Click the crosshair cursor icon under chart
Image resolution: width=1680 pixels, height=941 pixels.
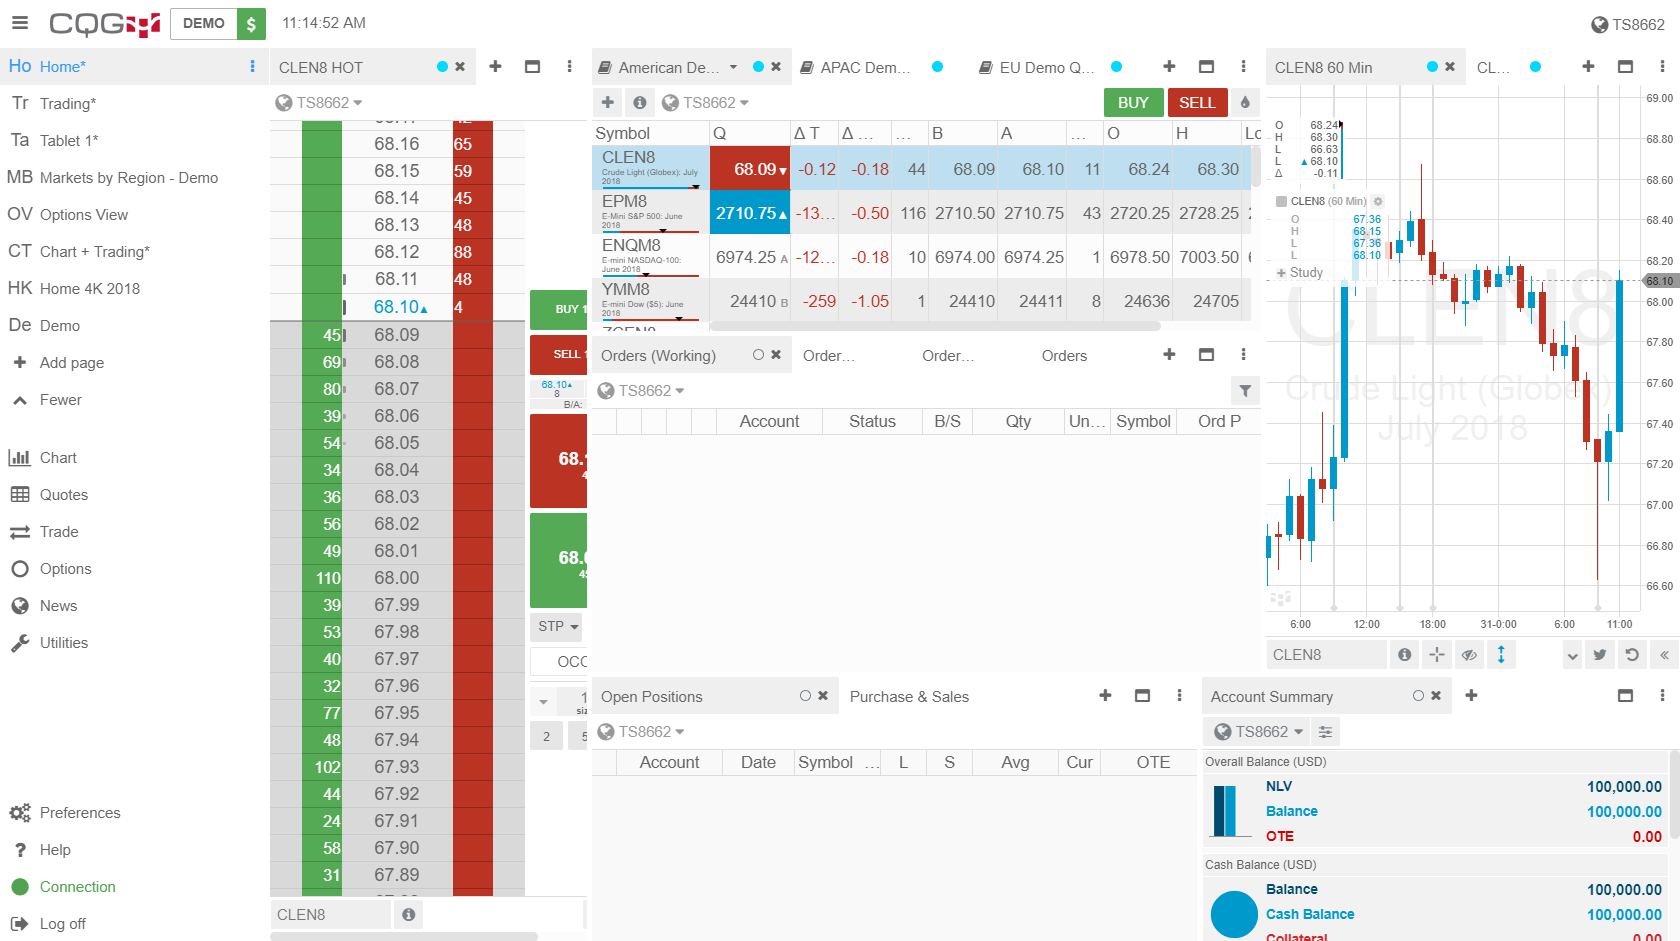tap(1437, 655)
